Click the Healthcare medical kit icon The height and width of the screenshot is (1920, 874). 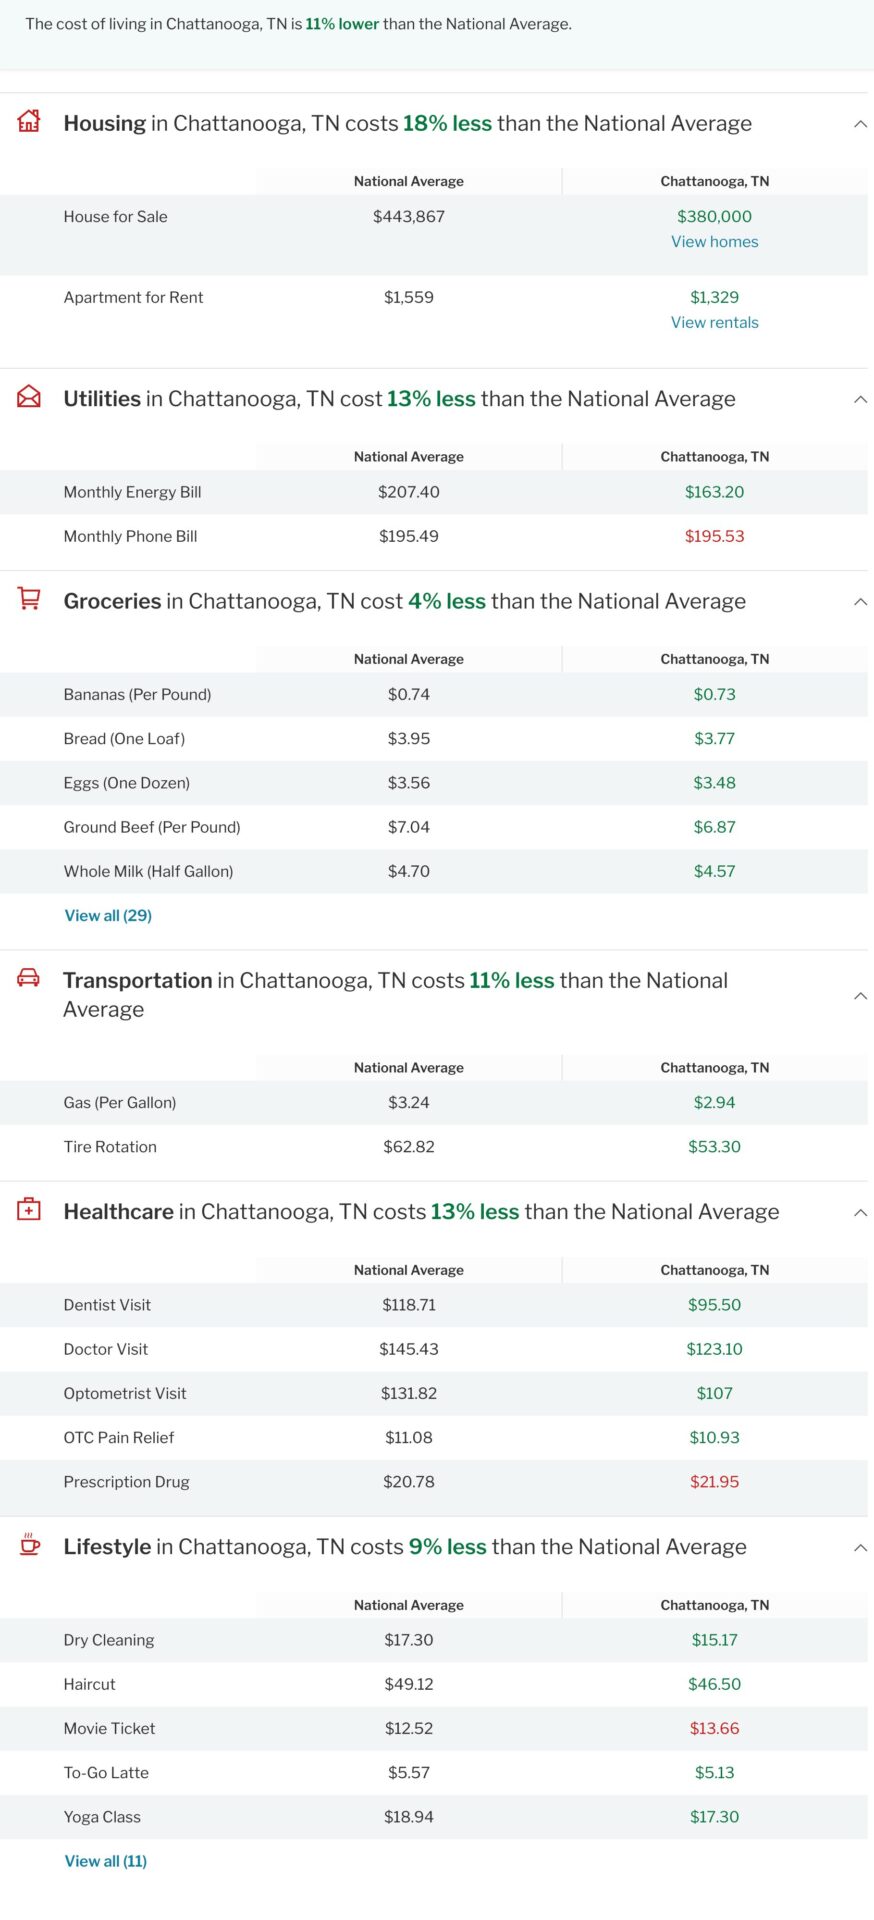pos(29,1209)
